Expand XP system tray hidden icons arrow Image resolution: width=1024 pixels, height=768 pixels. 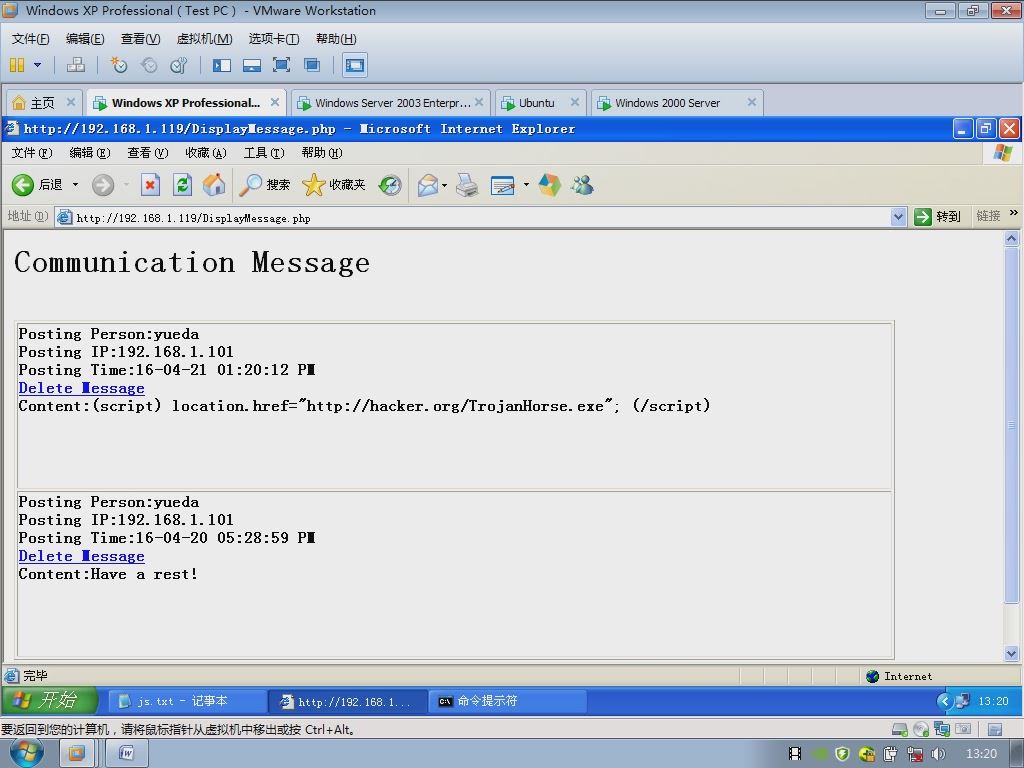944,701
